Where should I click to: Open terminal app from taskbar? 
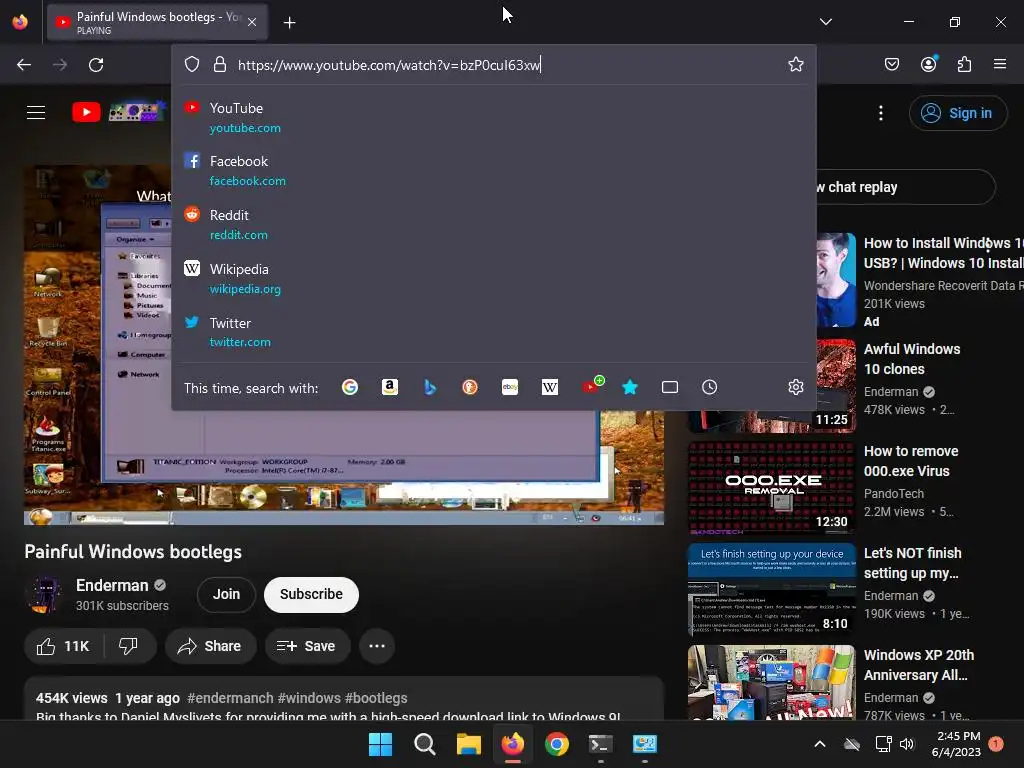(600, 744)
